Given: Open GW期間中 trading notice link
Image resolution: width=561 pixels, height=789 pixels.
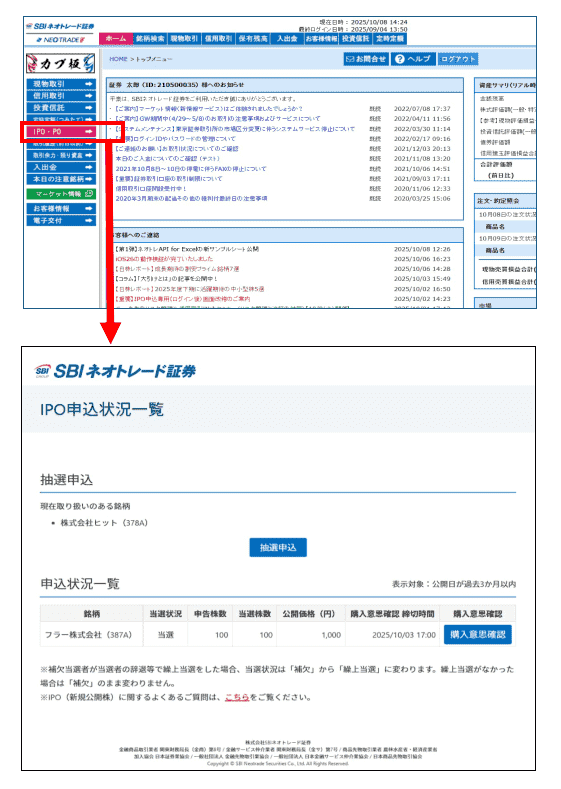Looking at the screenshot, I should 217,119.
